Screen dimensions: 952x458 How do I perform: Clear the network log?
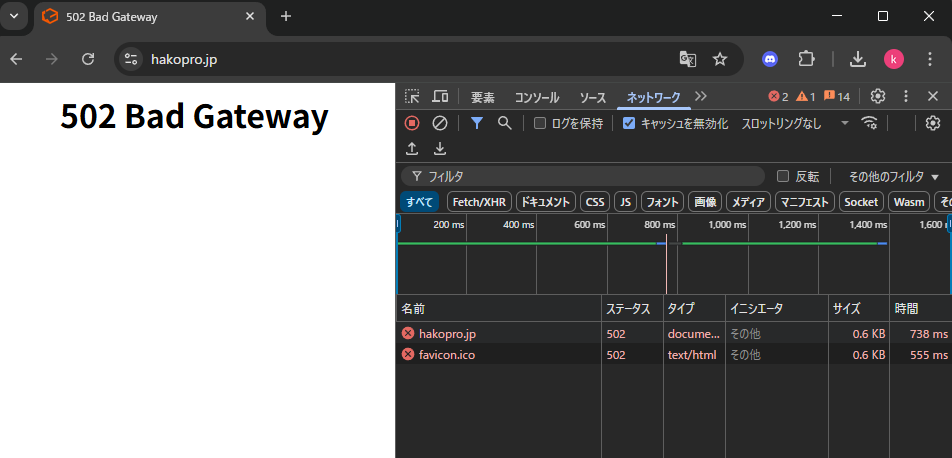click(x=440, y=123)
